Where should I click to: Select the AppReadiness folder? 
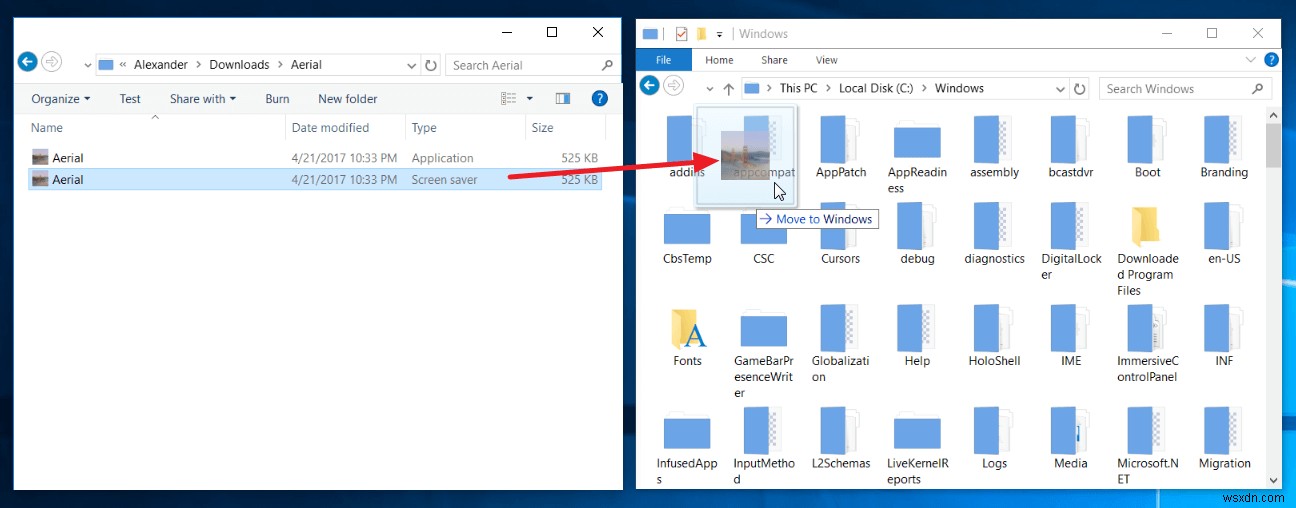click(917, 156)
